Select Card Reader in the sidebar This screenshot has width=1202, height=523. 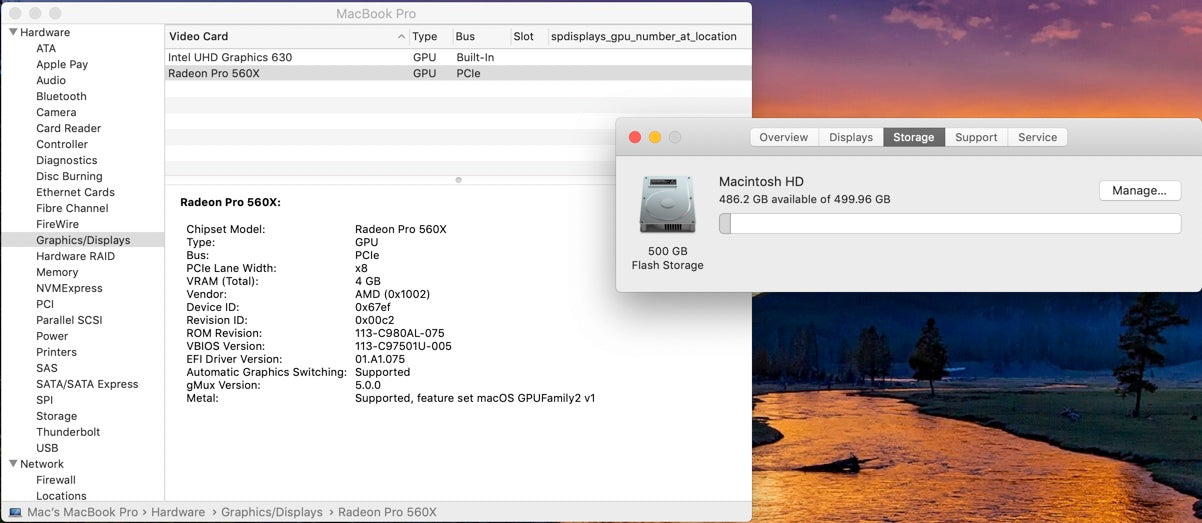pos(68,128)
